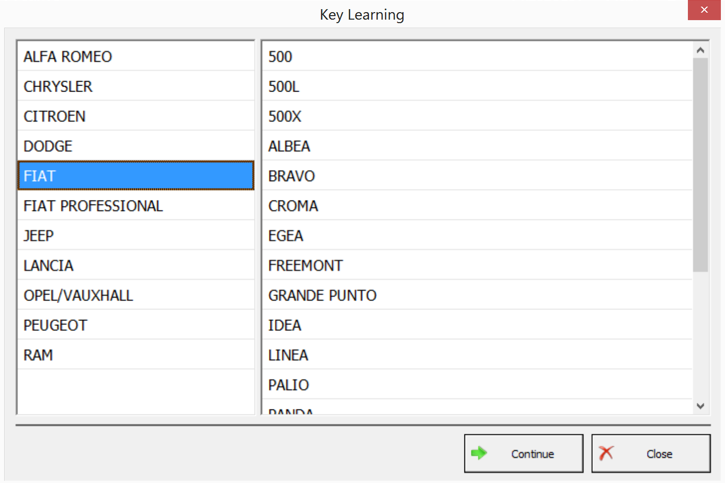Pick FREEMONT in the model list

tap(477, 265)
